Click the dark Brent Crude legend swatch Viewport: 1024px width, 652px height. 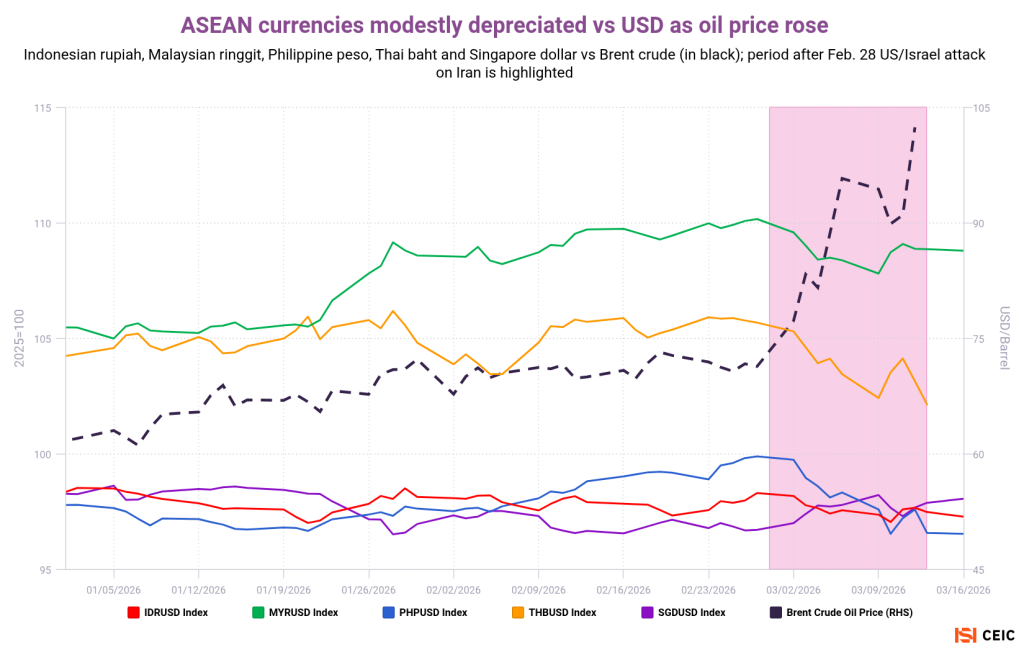pyautogui.click(x=775, y=612)
